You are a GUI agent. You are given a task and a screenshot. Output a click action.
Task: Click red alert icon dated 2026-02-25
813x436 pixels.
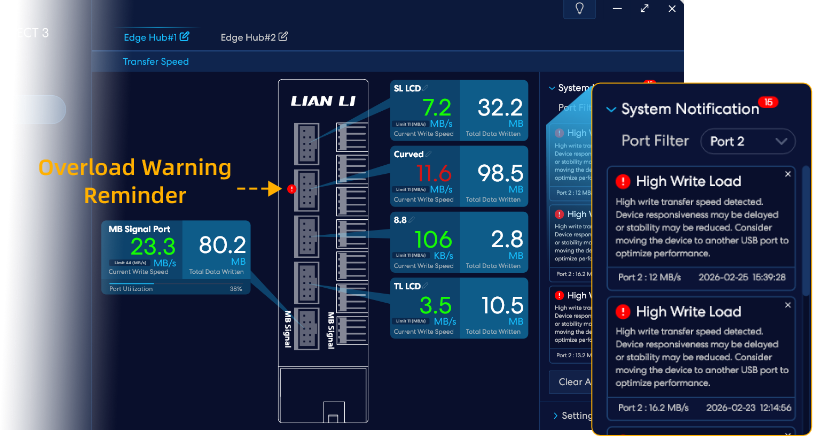coord(623,181)
